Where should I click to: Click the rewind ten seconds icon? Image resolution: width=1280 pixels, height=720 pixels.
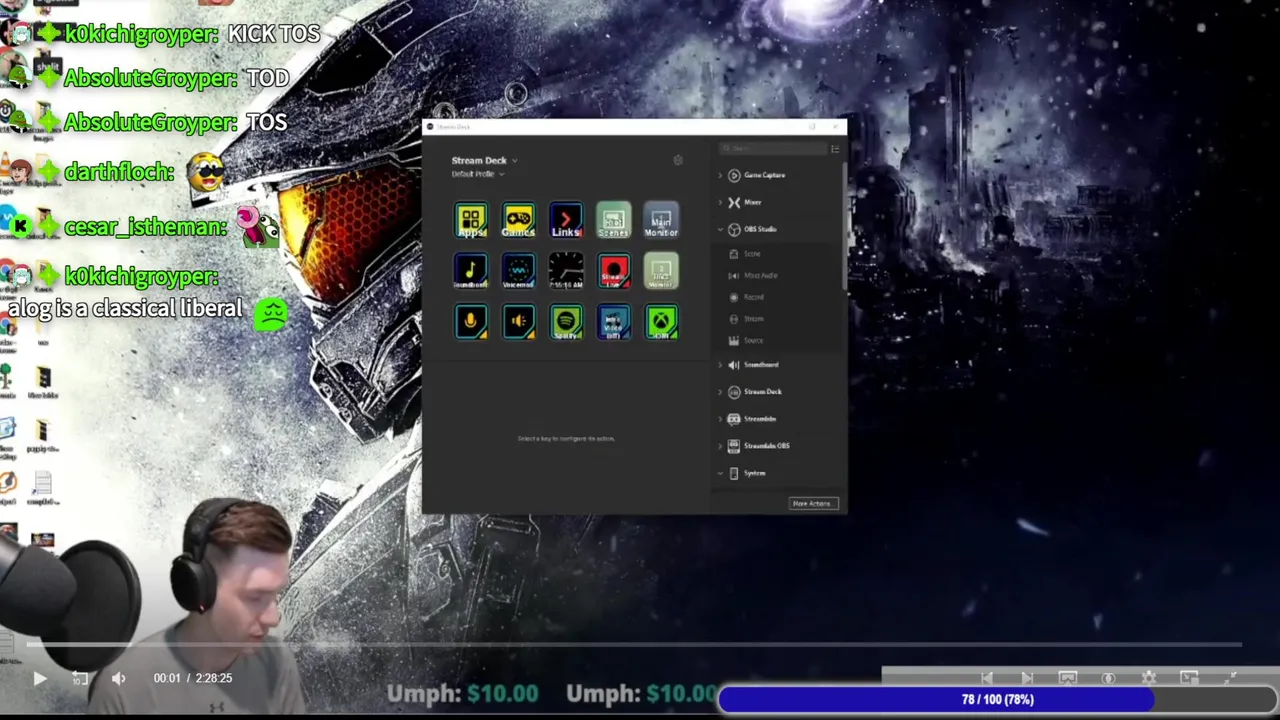(80, 678)
